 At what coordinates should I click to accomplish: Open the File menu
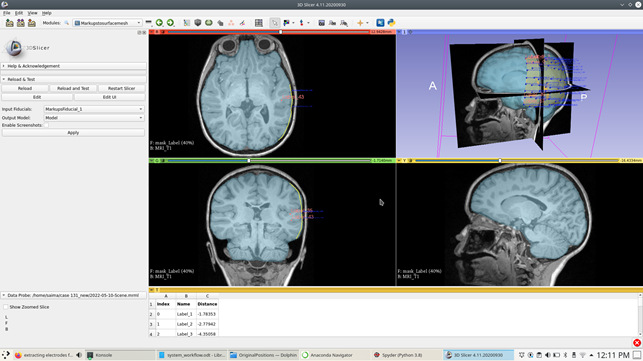tap(7, 13)
